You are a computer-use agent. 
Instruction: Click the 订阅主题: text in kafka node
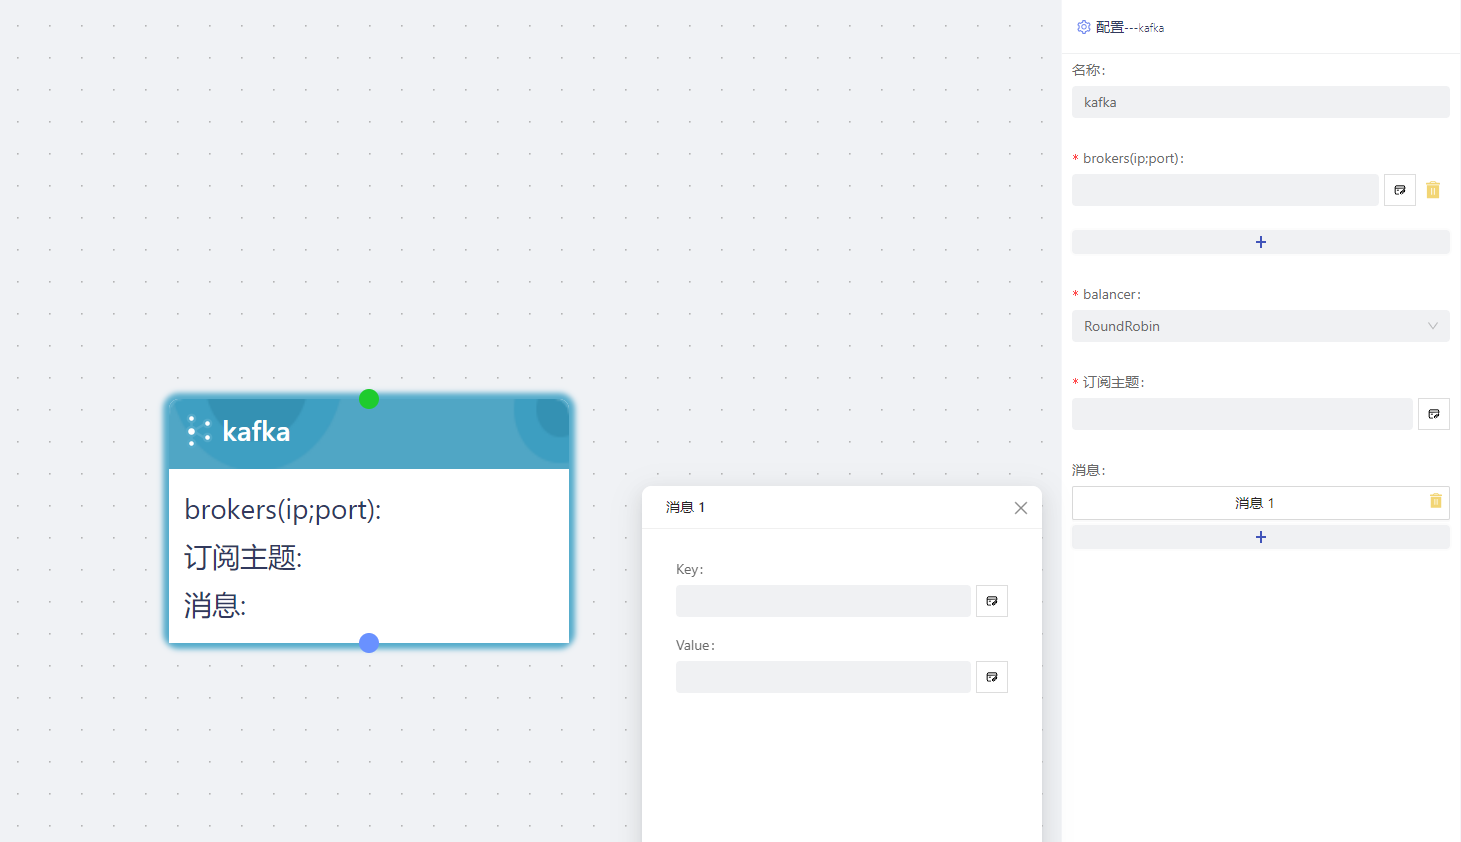pyautogui.click(x=243, y=557)
